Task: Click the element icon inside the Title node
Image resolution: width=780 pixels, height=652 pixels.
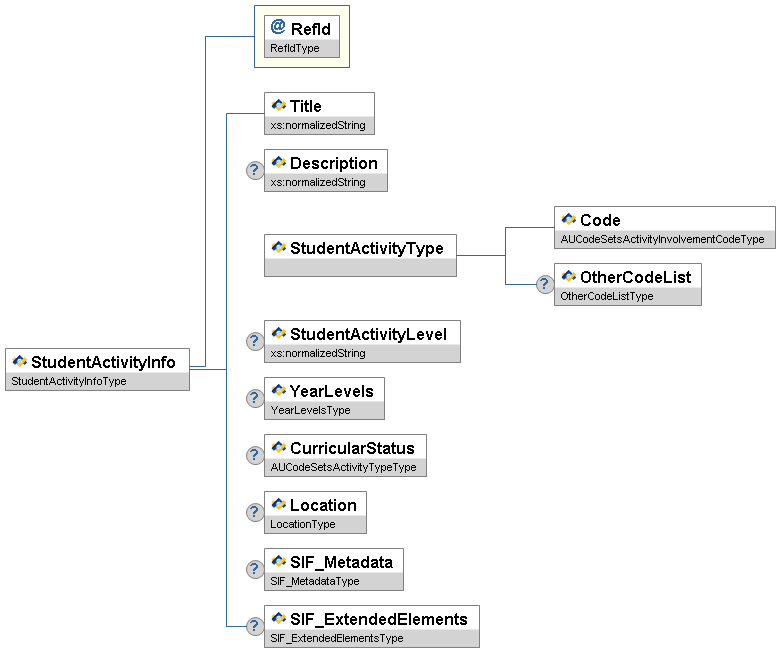Action: click(279, 105)
